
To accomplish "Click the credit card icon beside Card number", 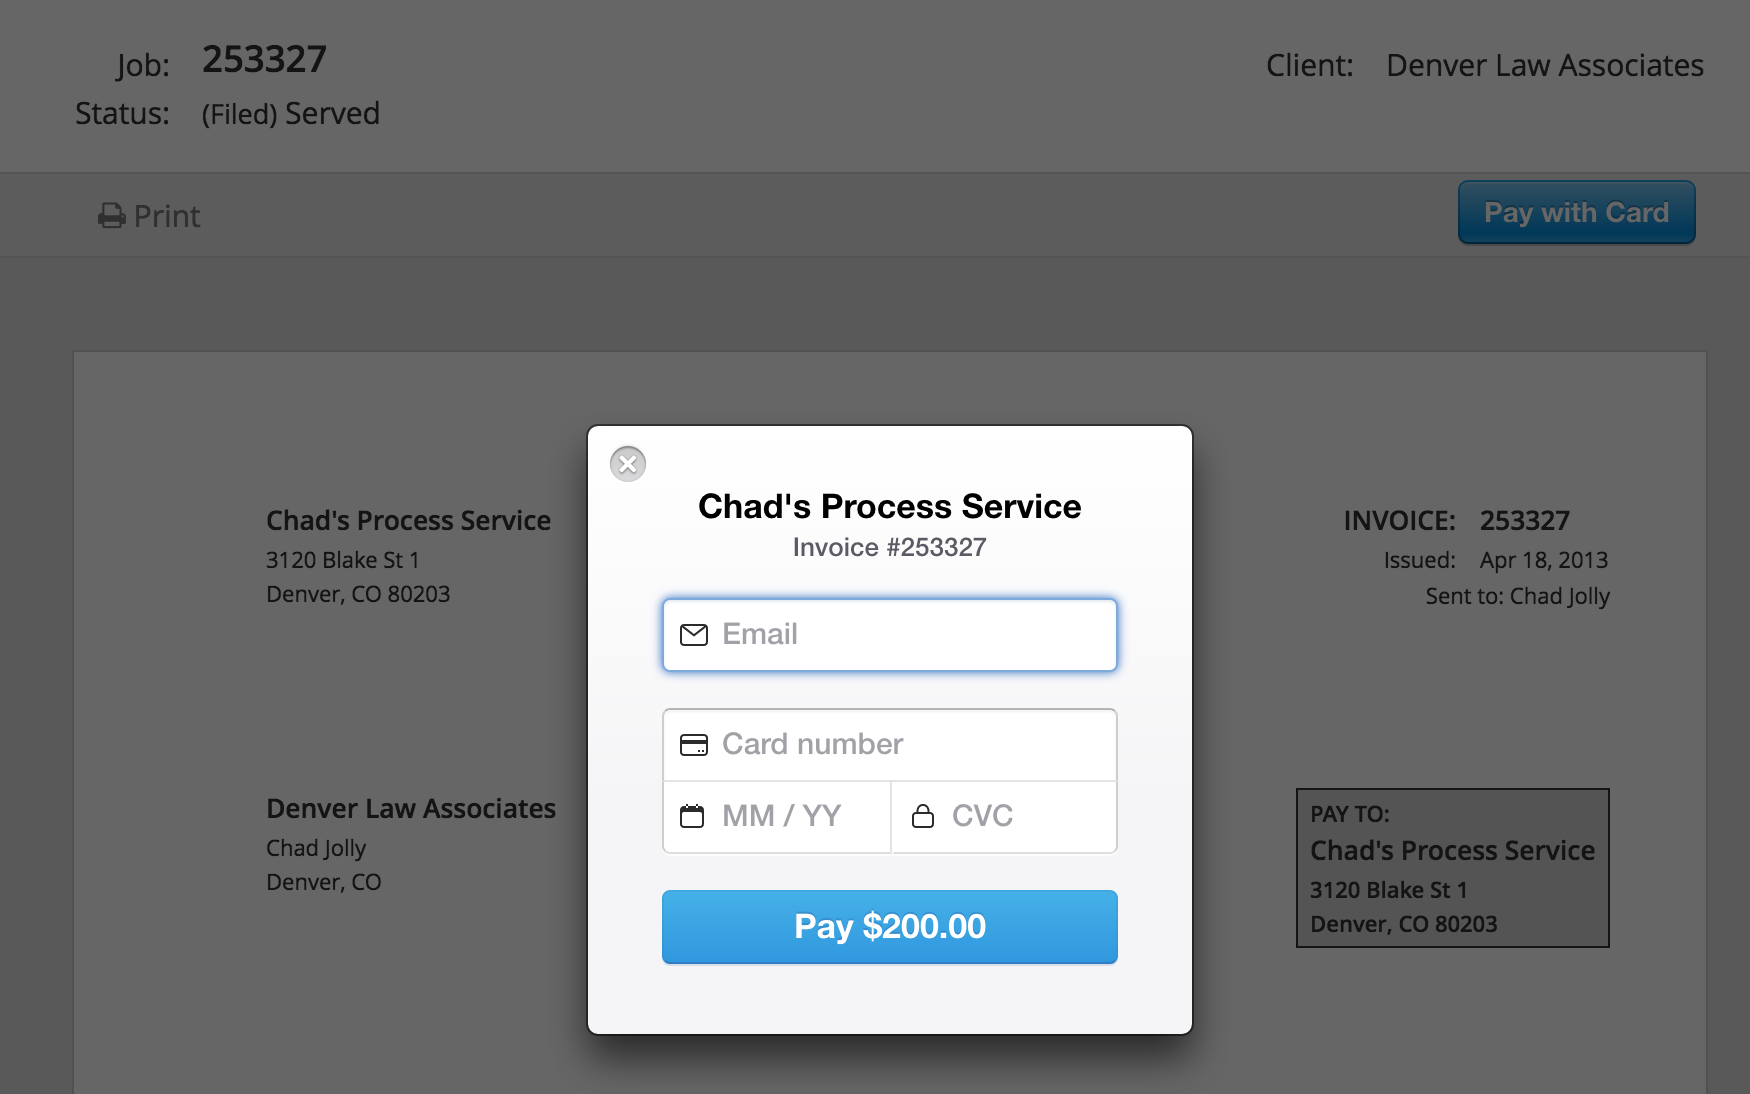I will click(695, 744).
